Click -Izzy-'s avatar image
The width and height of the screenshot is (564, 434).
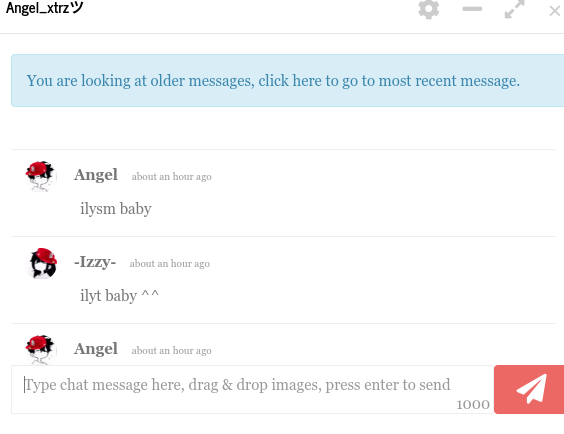point(41,263)
